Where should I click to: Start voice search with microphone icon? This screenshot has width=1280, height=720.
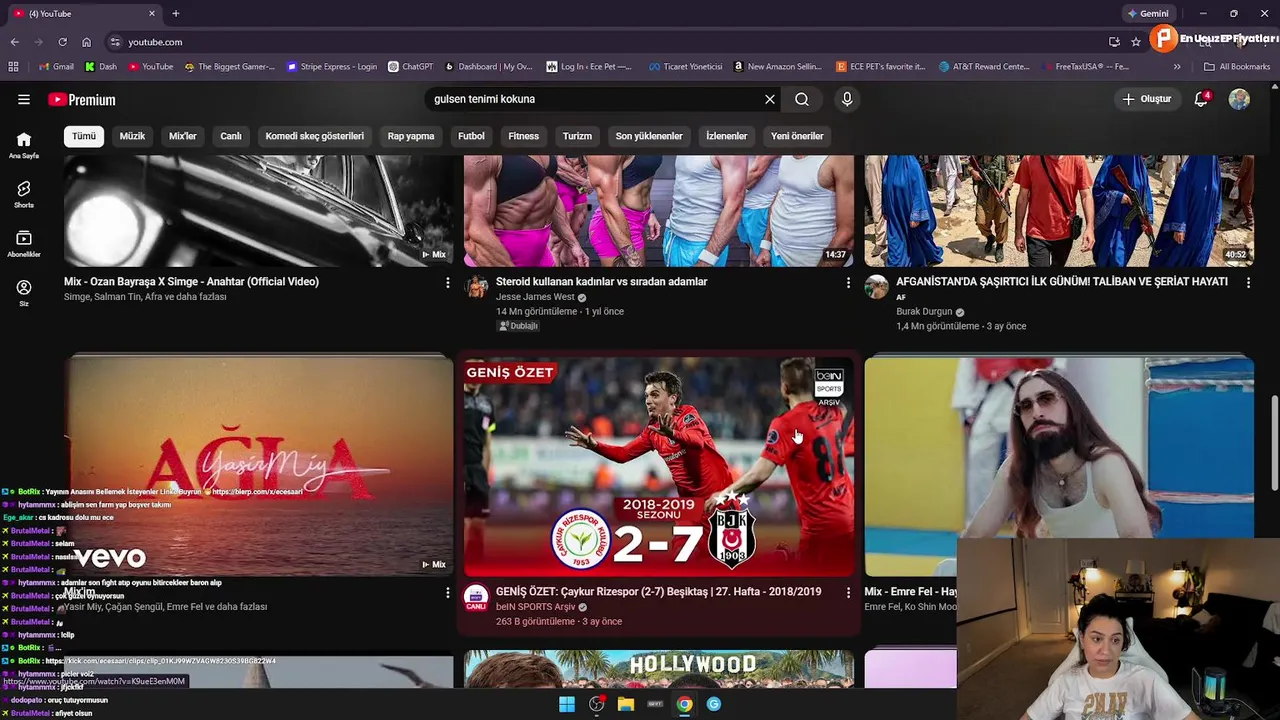click(x=847, y=99)
